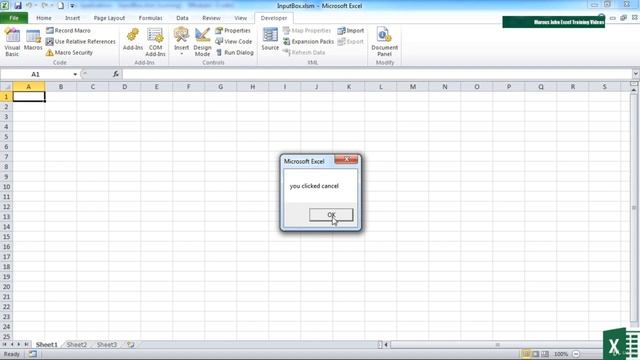Viewport: 640px width, 360px height.
Task: Open the Add-Ins manager
Action: (133, 40)
